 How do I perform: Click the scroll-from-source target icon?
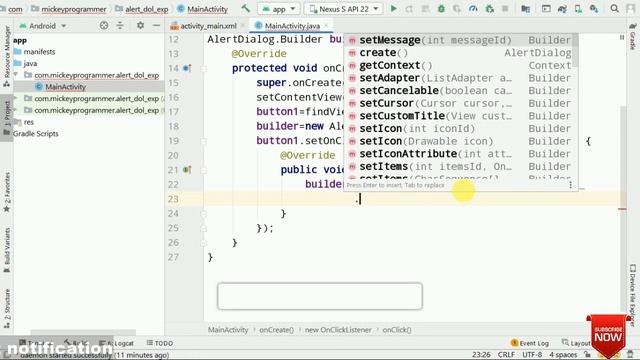104,26
